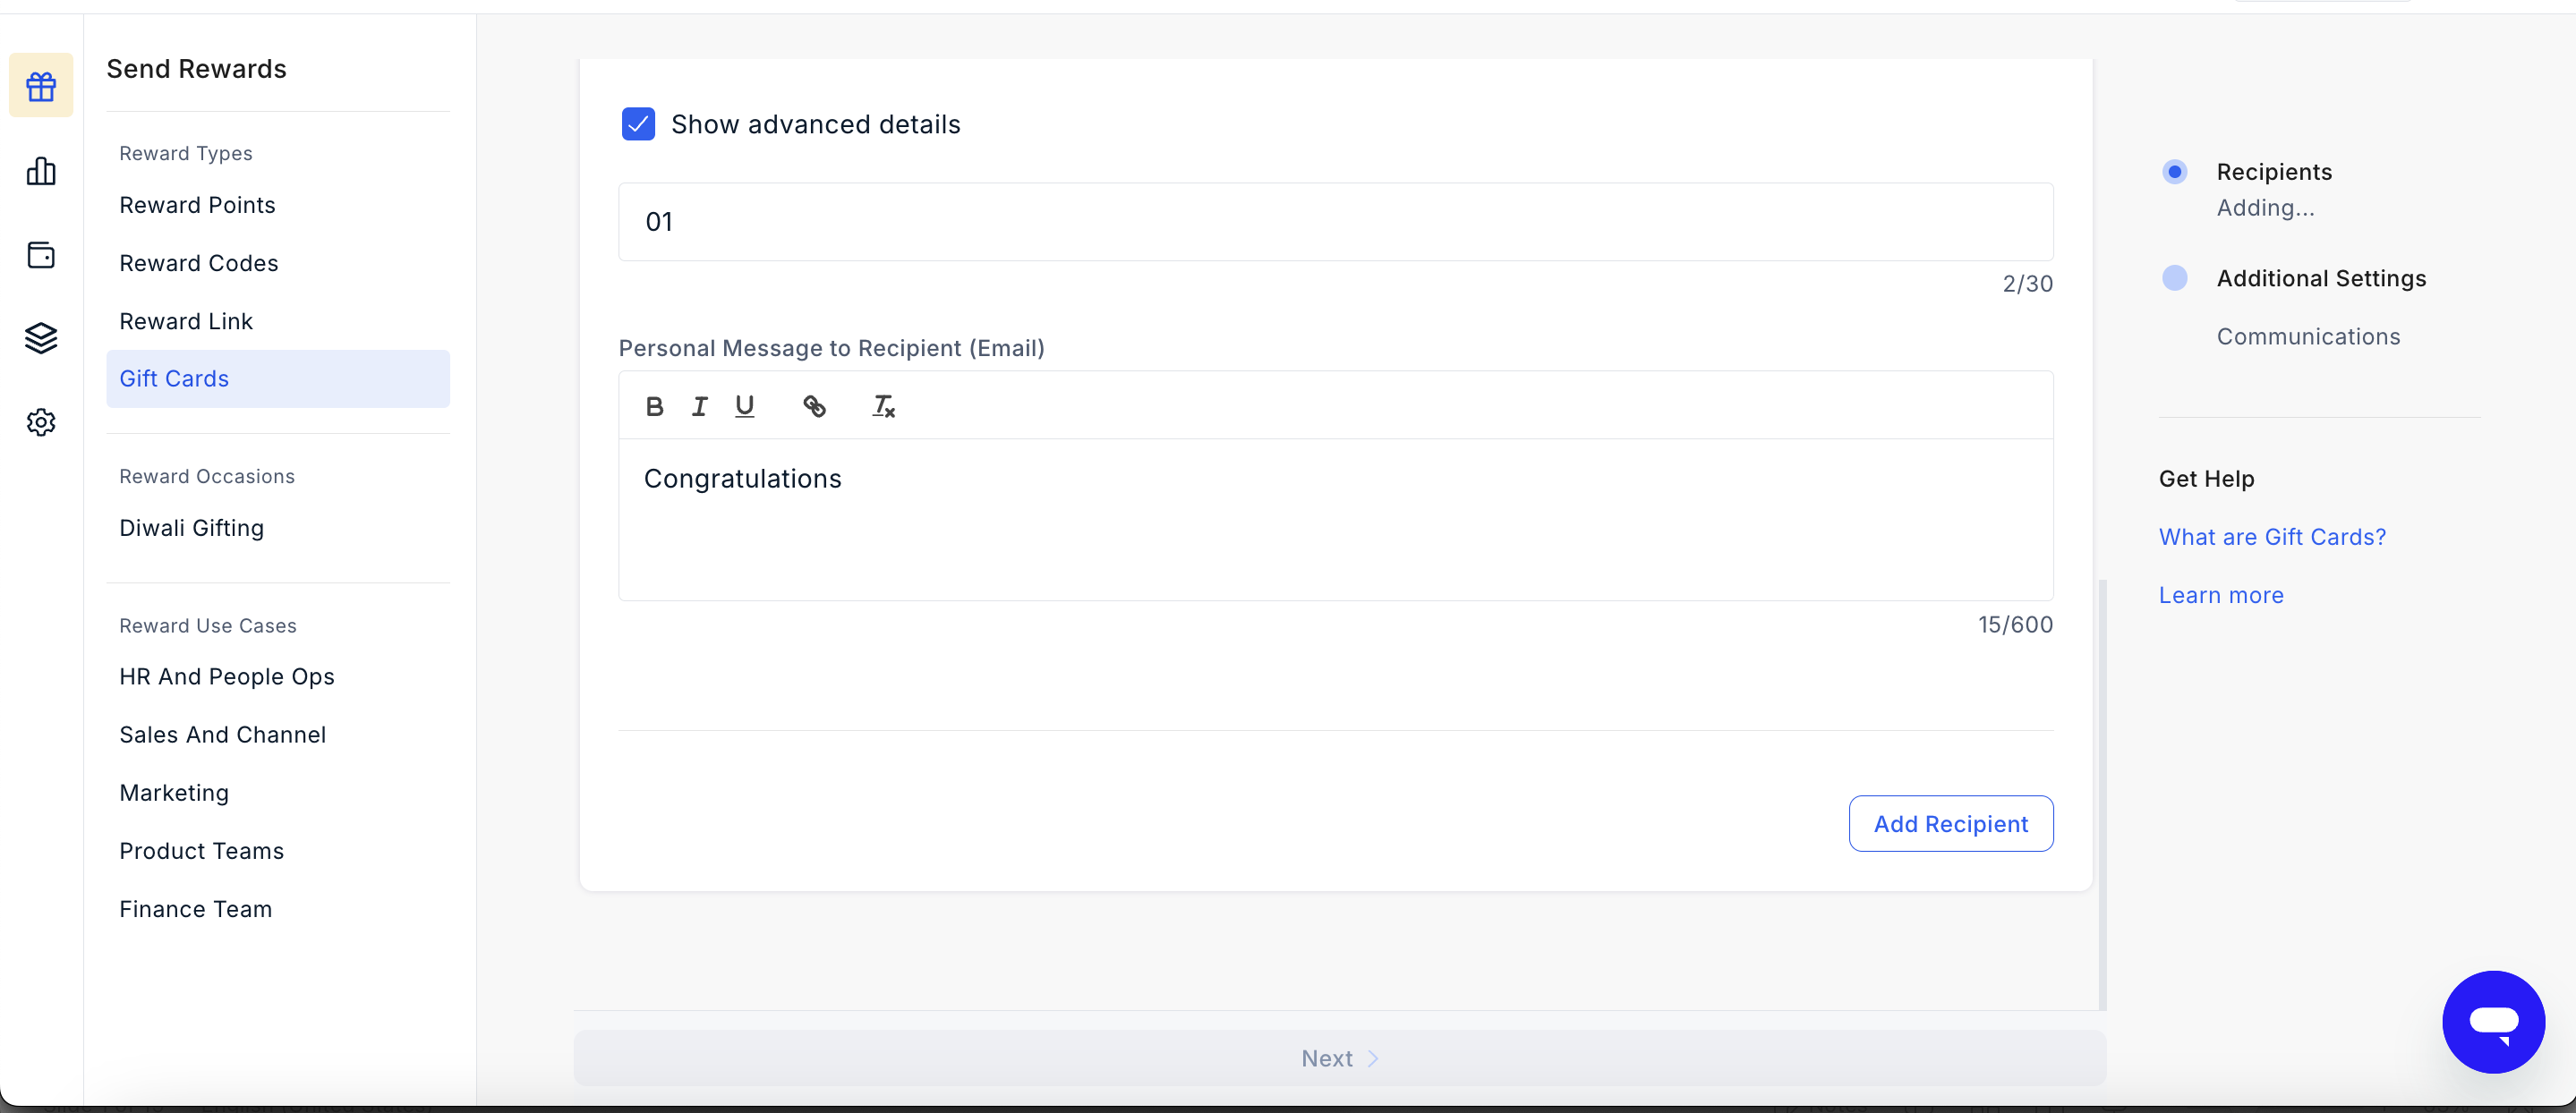Open the Learn more link

tap(2221, 595)
